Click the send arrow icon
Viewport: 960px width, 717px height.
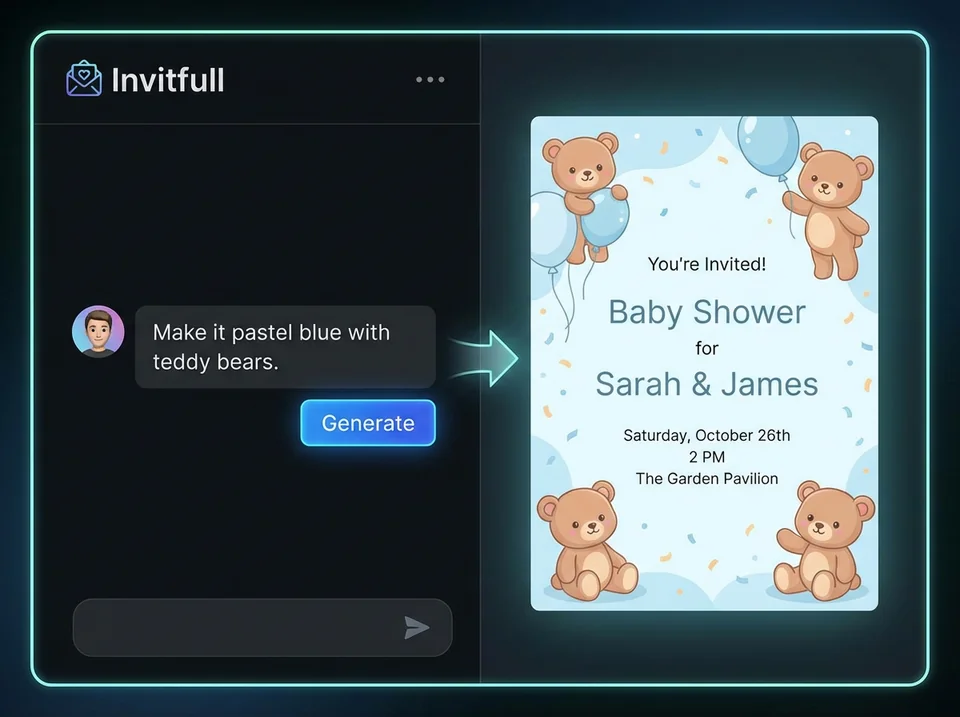pos(417,628)
